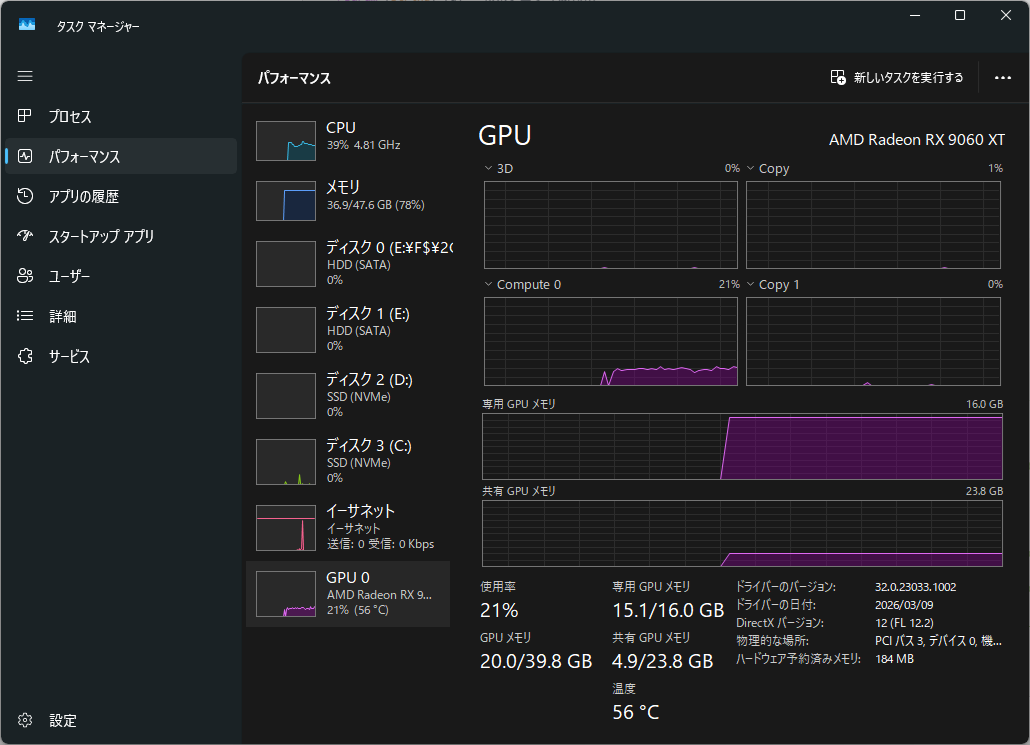
Task: Switch to the ユーザー page
Action: pyautogui.click(x=121, y=276)
